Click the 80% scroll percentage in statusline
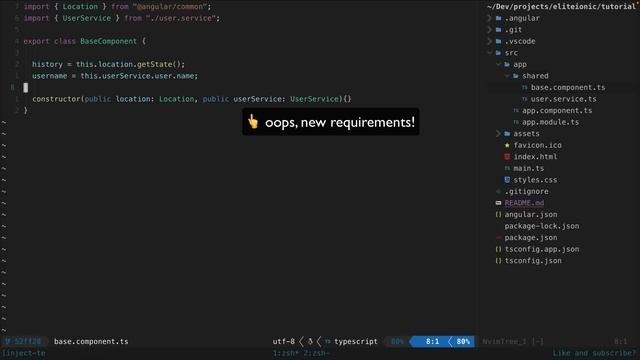Screen dimensions: 640x360 (x=463, y=342)
